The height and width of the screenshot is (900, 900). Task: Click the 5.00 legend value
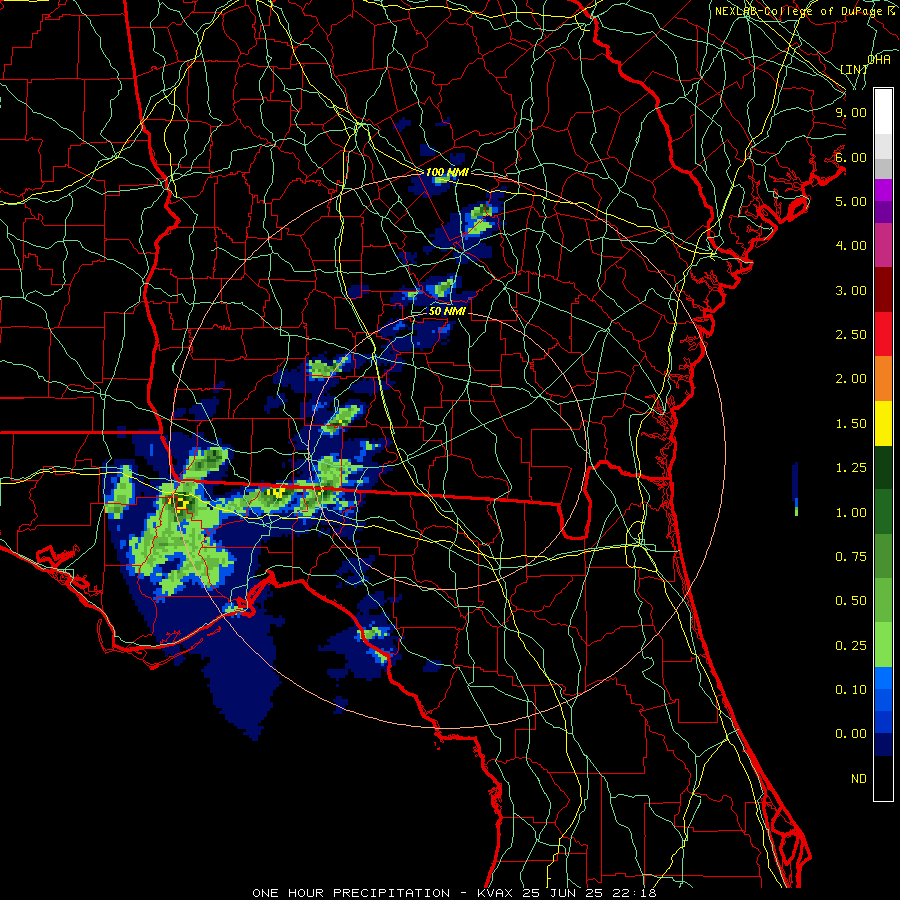tap(851, 201)
